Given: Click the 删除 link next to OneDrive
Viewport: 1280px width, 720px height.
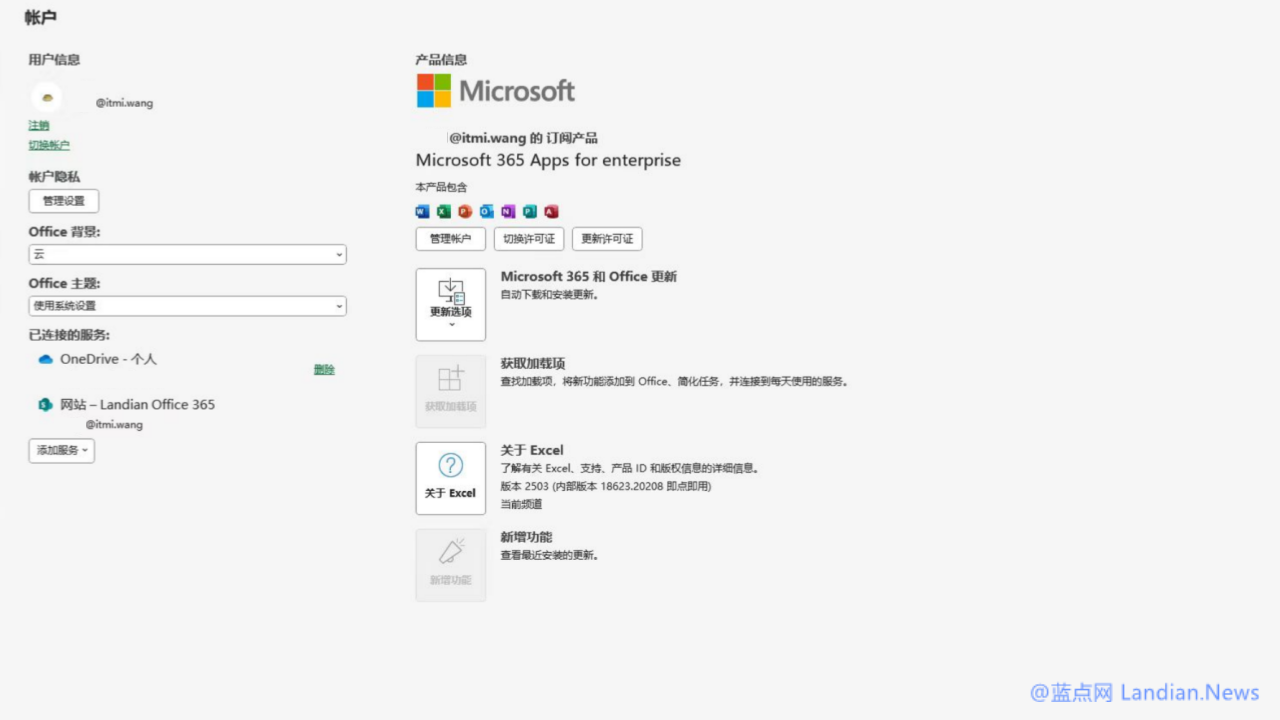Looking at the screenshot, I should [x=324, y=370].
